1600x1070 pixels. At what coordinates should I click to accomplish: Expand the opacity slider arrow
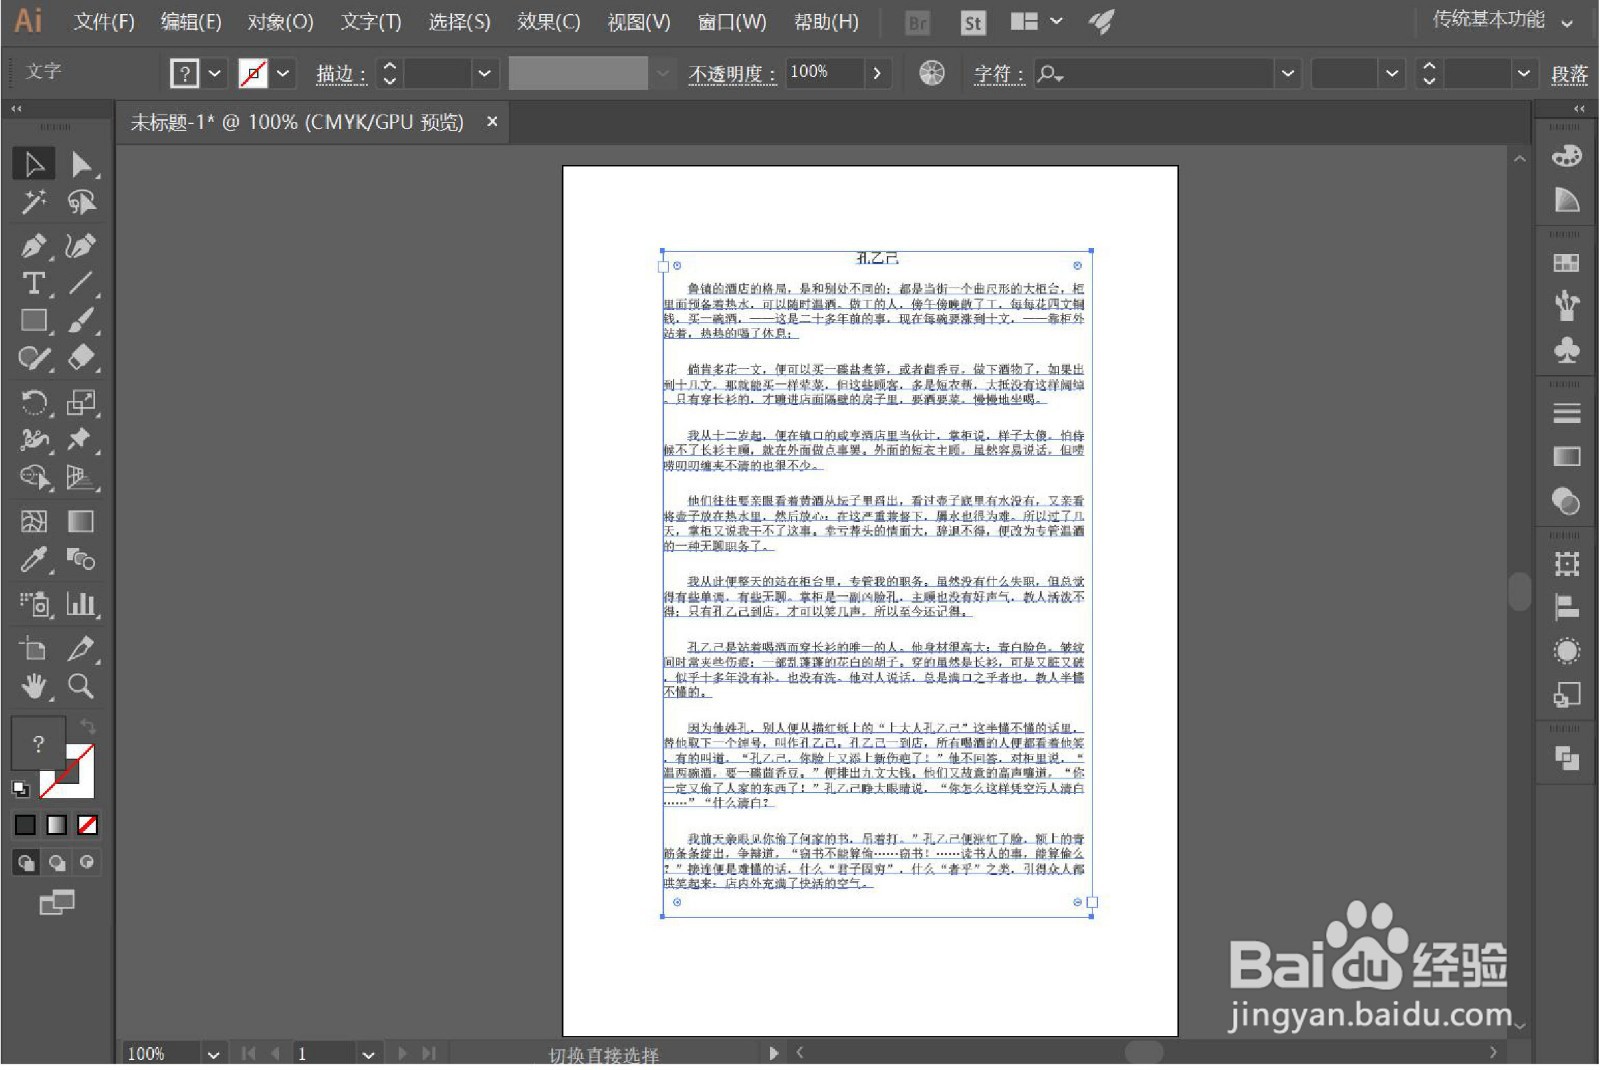877,73
